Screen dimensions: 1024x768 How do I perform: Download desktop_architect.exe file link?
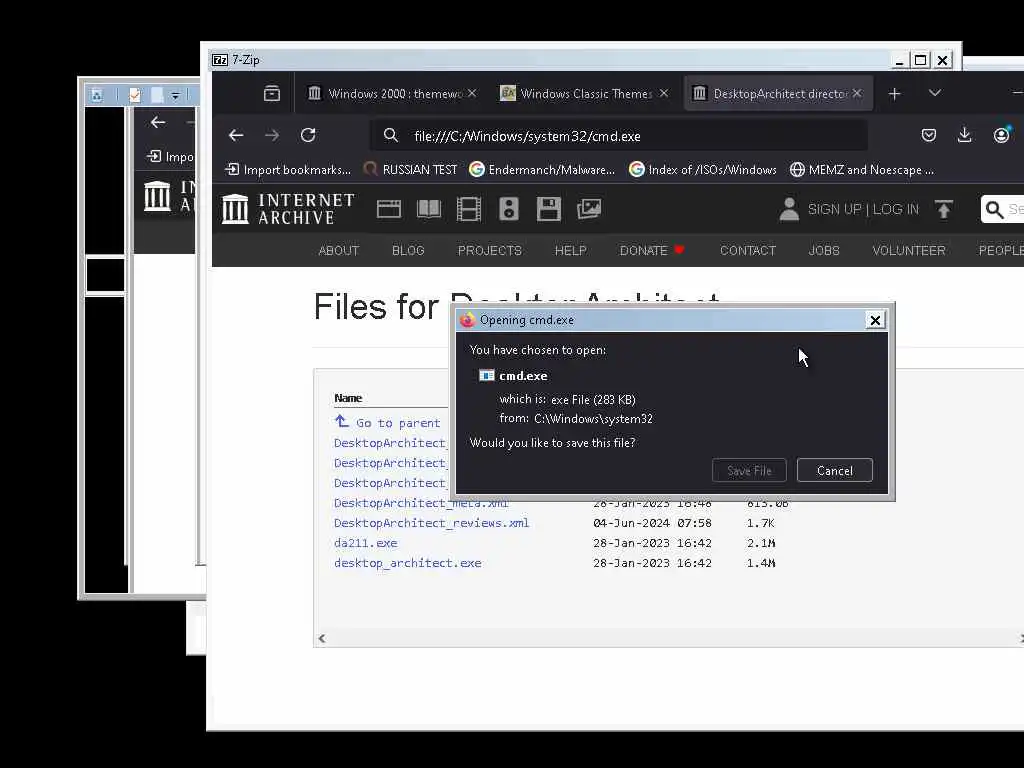pos(408,563)
